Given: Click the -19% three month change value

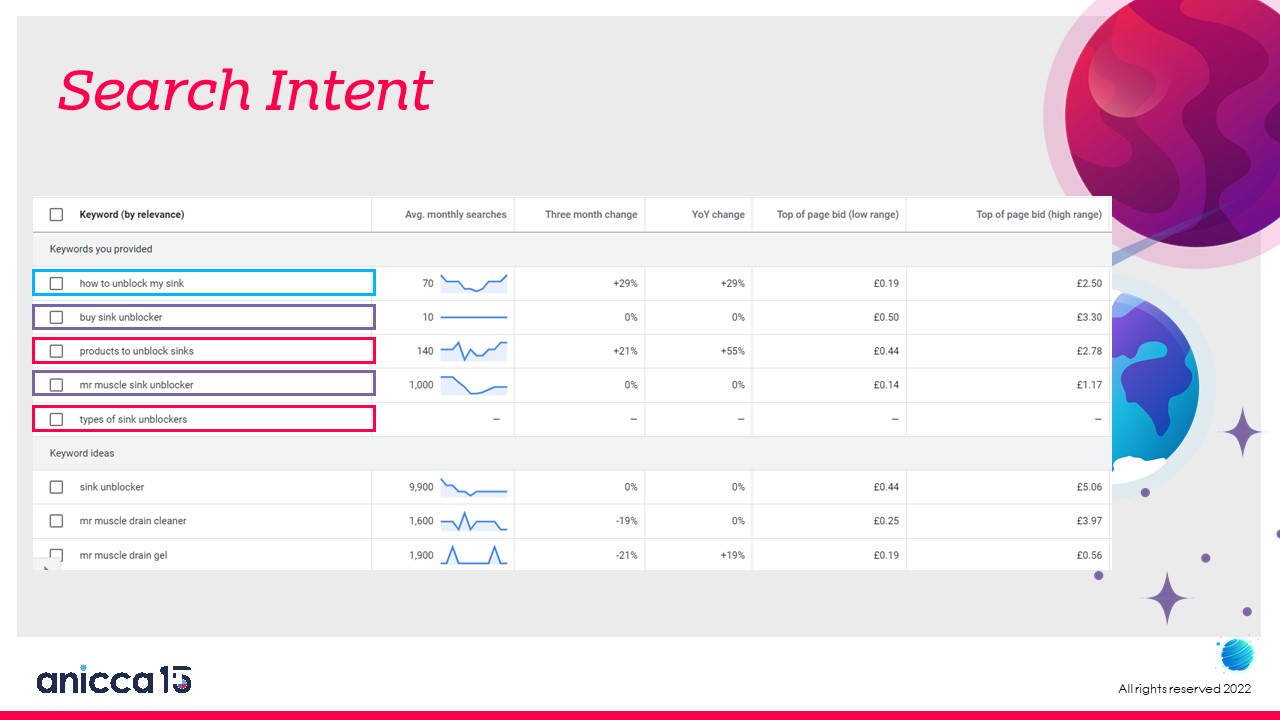Looking at the screenshot, I should [x=626, y=521].
